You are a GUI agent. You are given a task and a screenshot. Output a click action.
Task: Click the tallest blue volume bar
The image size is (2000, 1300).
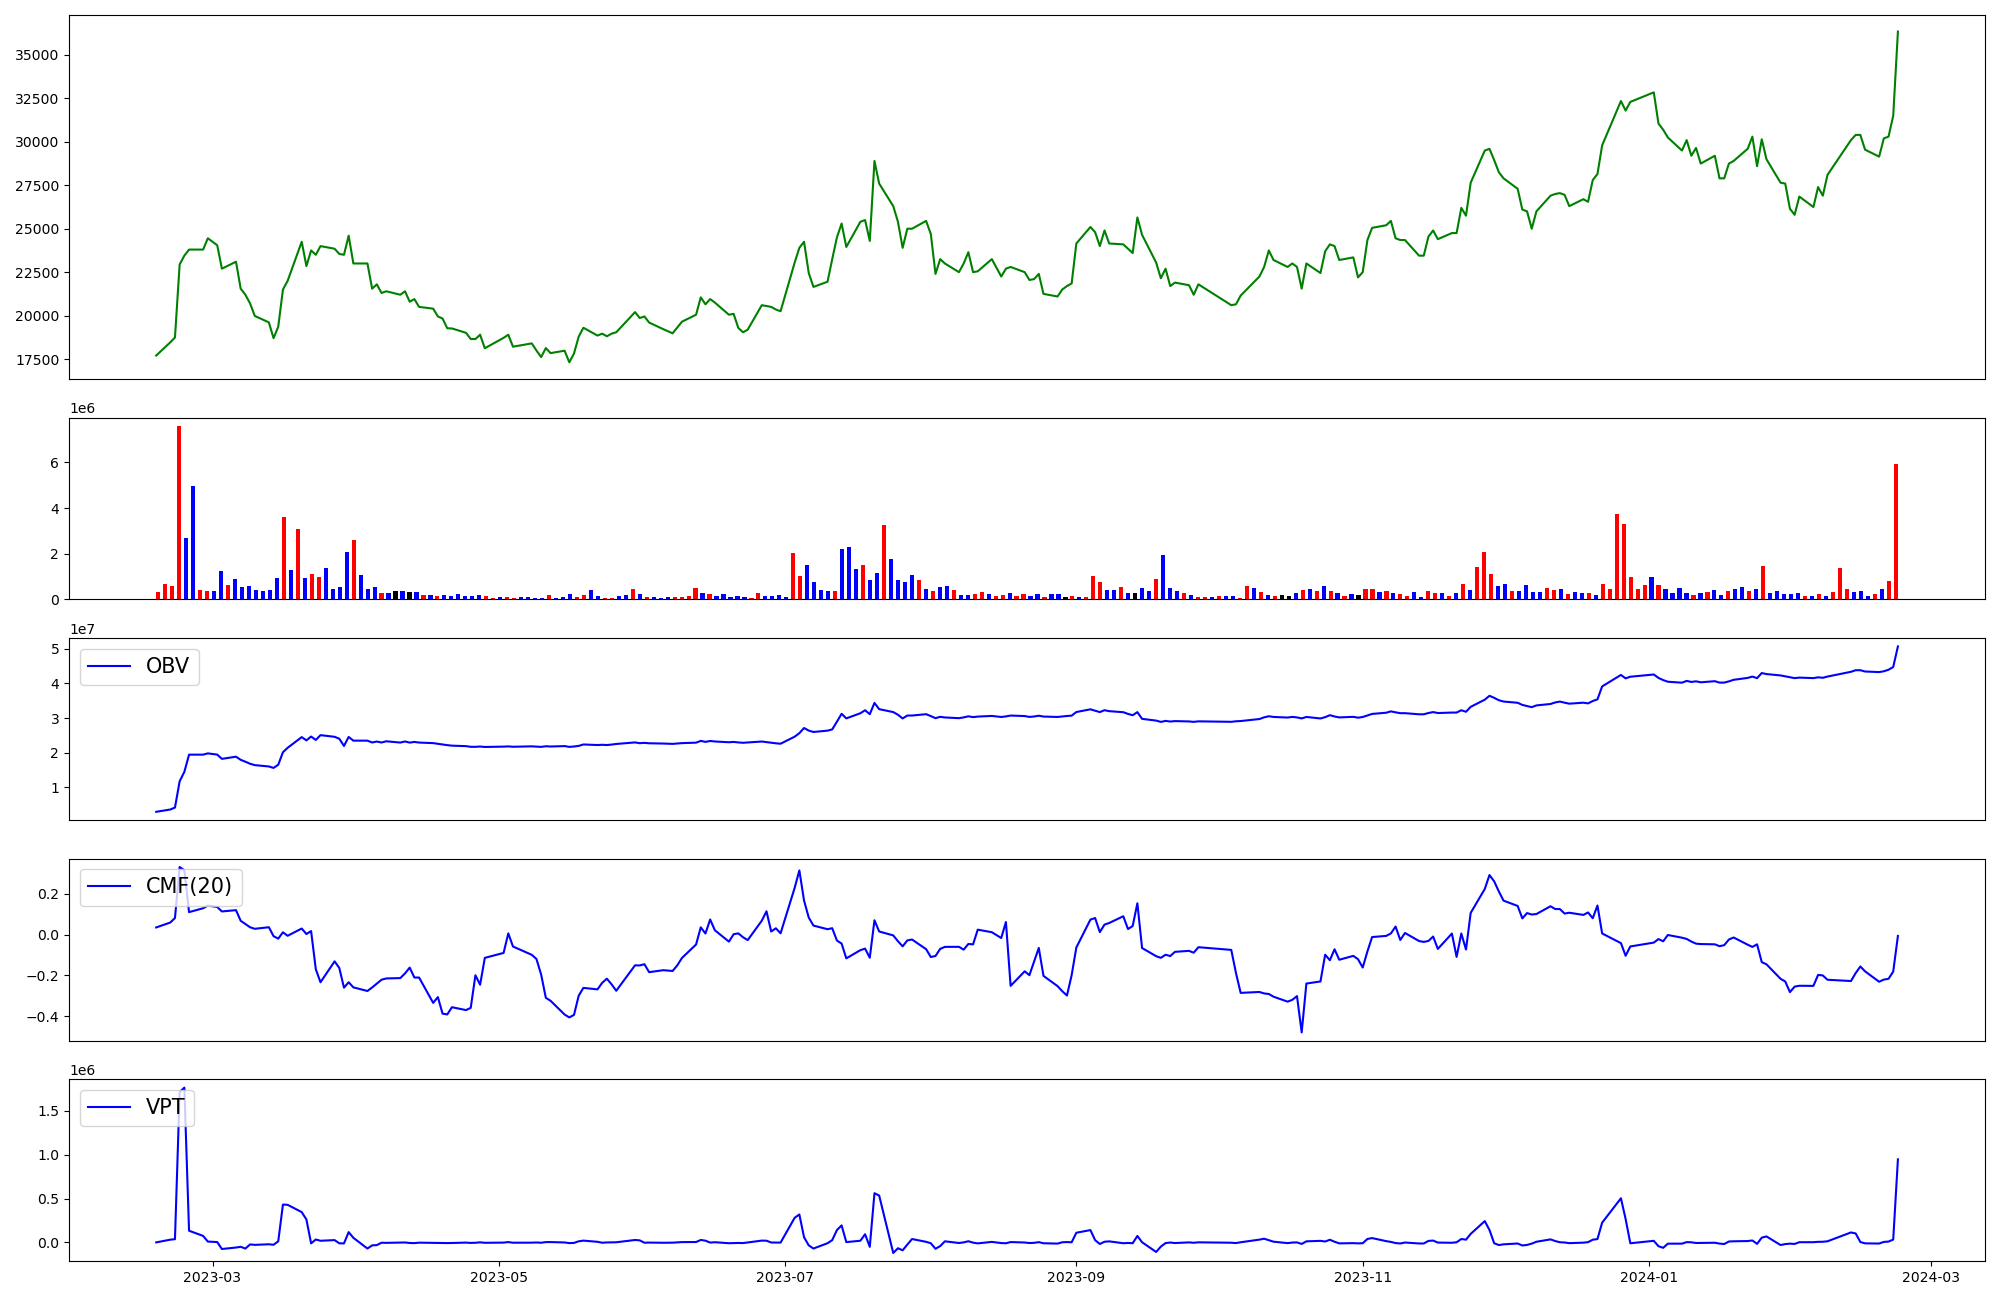193,542
